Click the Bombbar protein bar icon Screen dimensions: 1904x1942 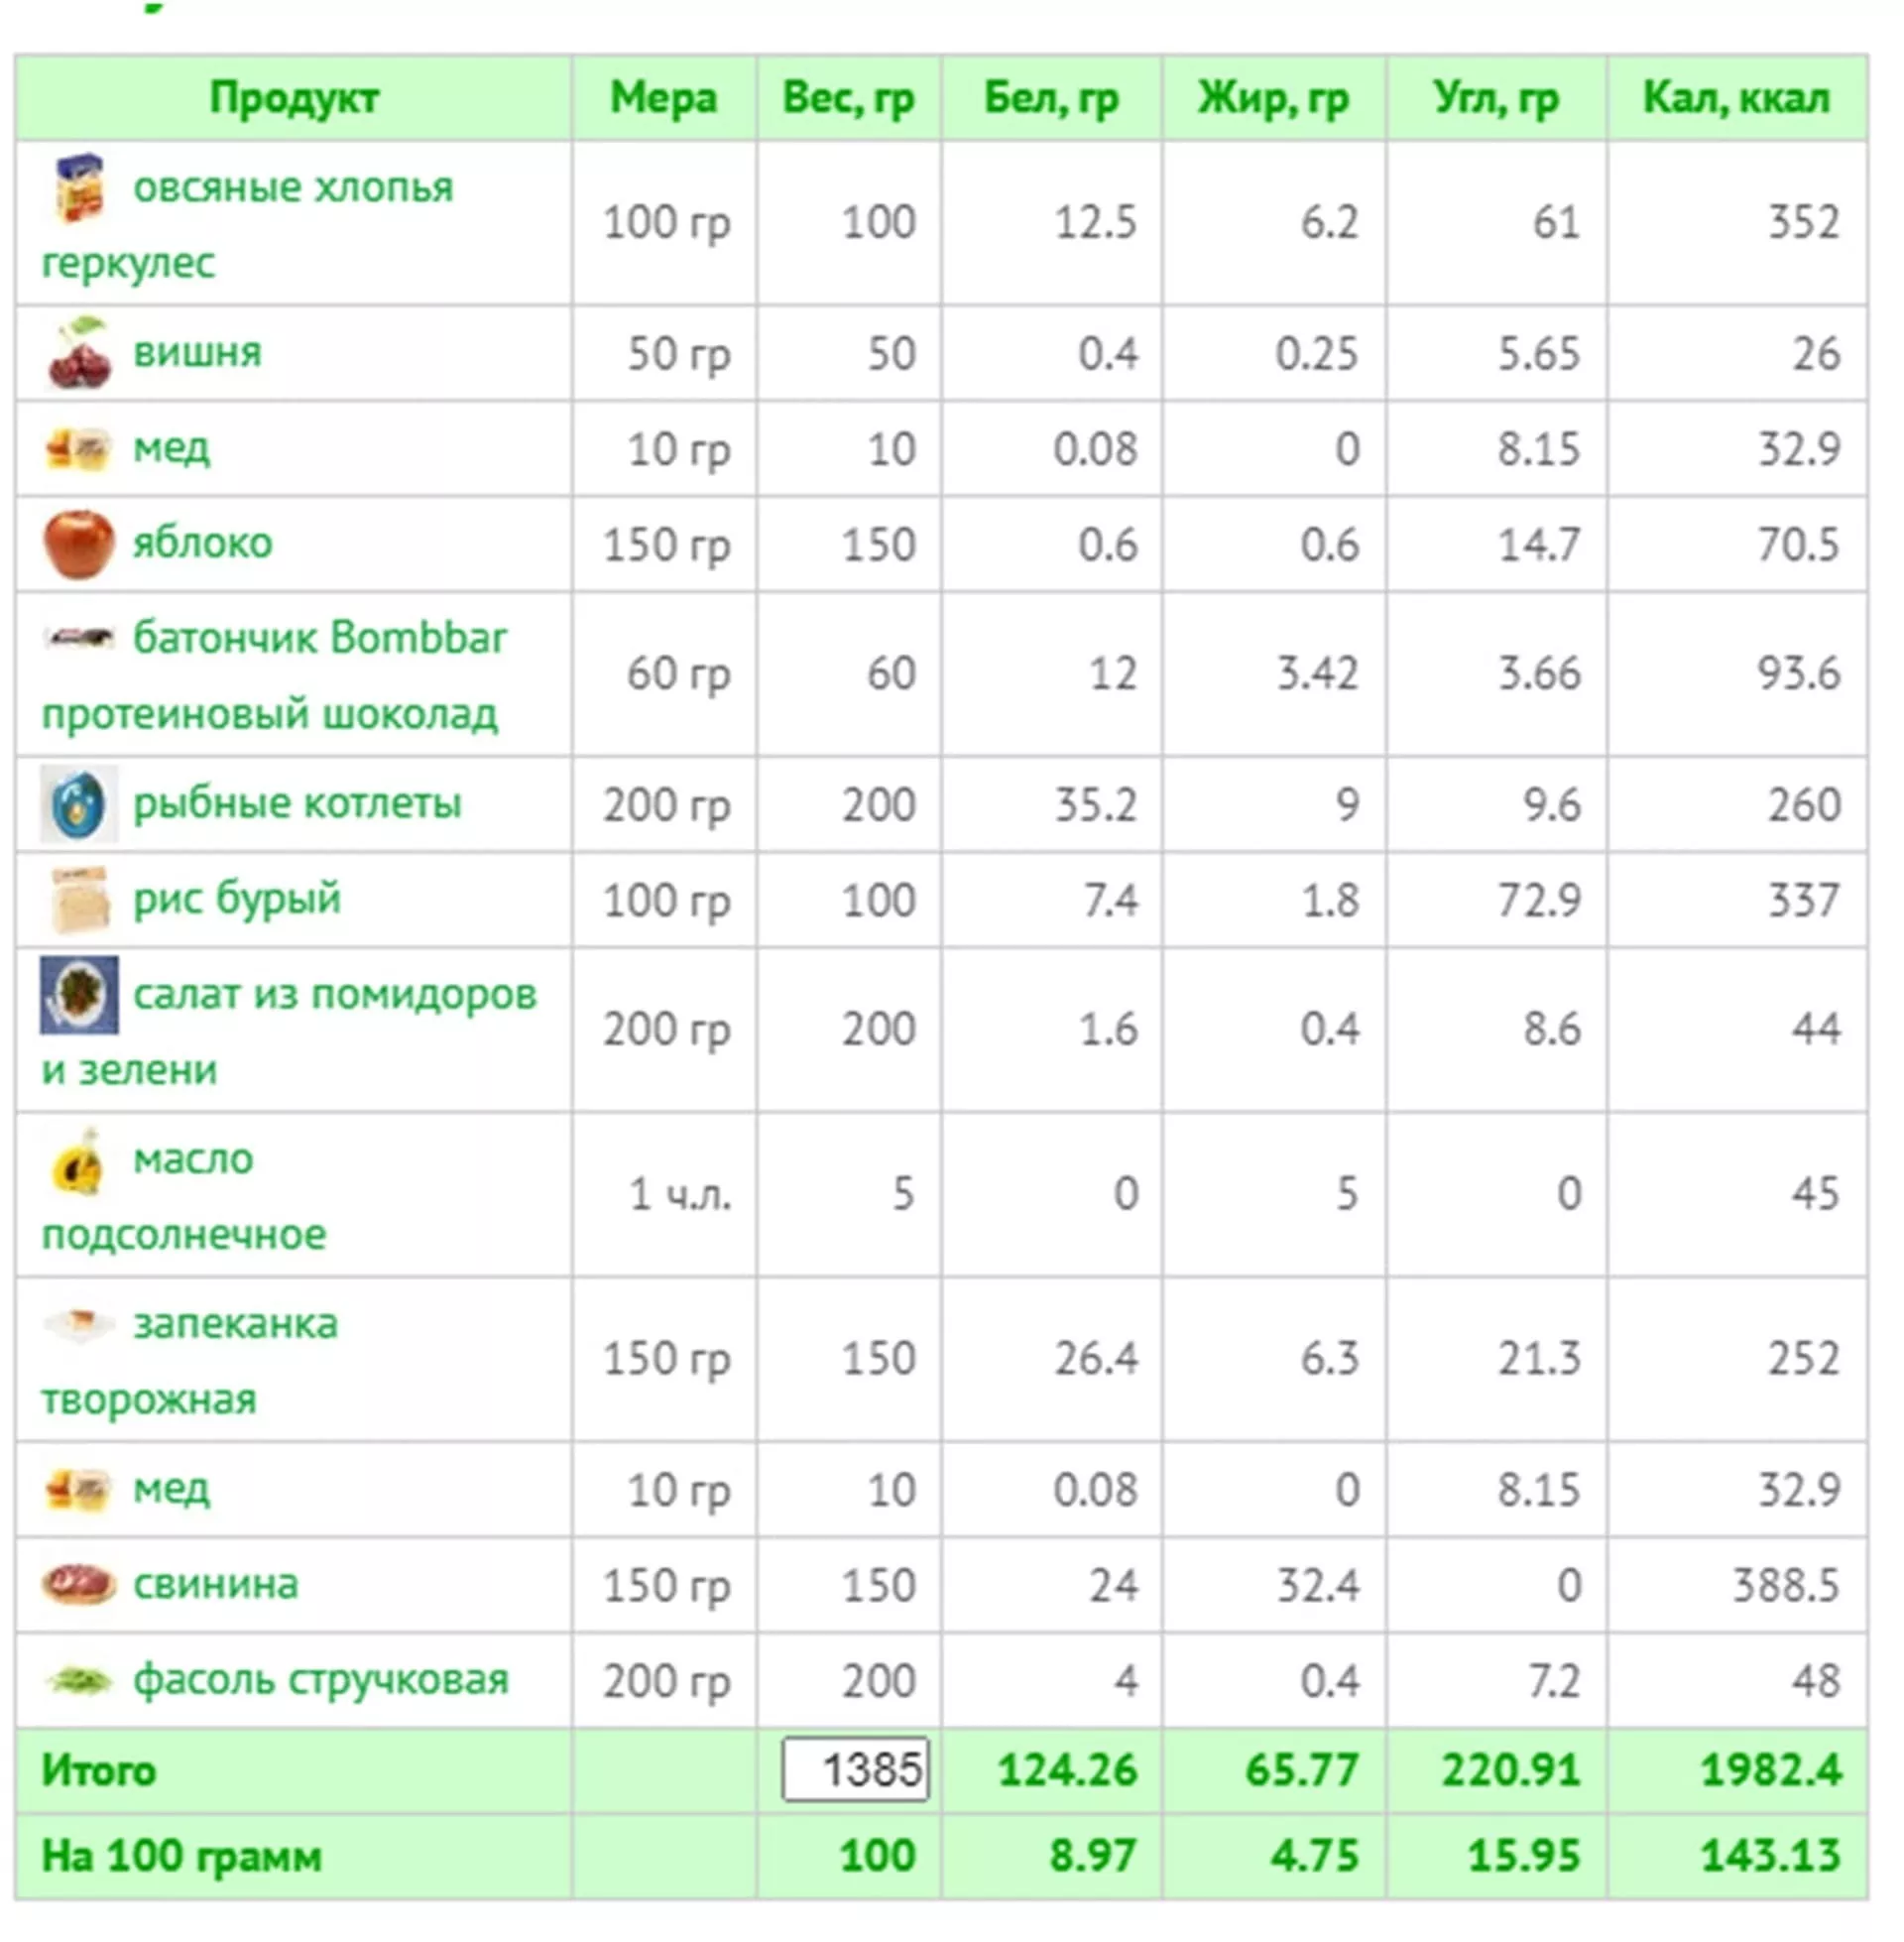click(78, 637)
